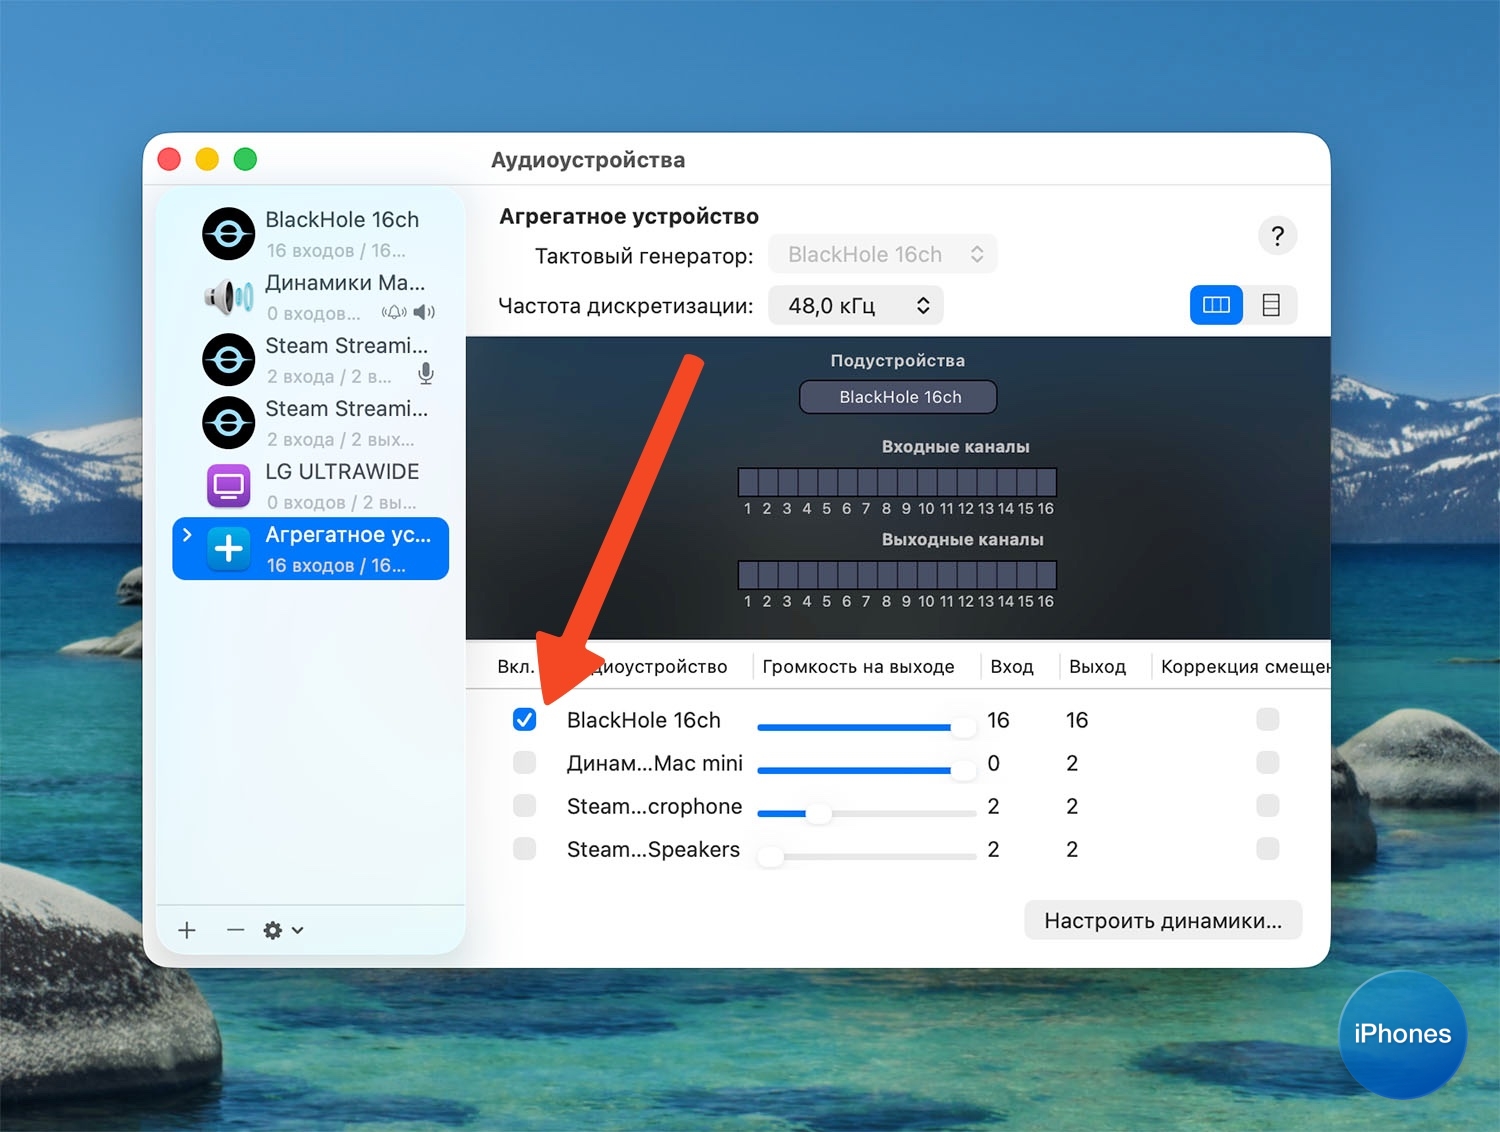Click the Steam...crophone name in the table

tap(655, 806)
